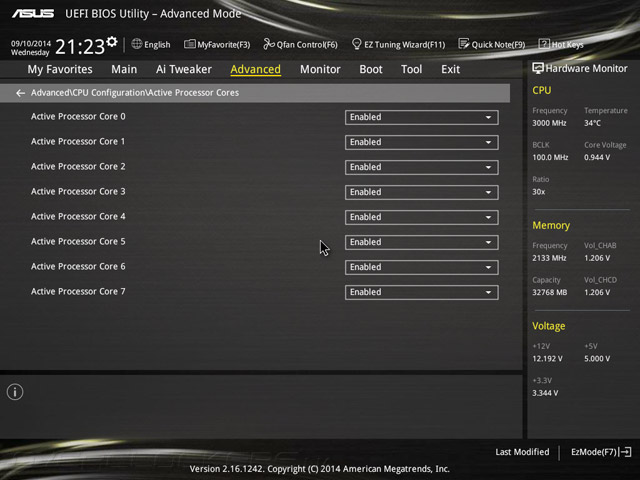The image size is (640, 480).
Task: Switch to My Favorites tab
Action: pyautogui.click(x=60, y=69)
